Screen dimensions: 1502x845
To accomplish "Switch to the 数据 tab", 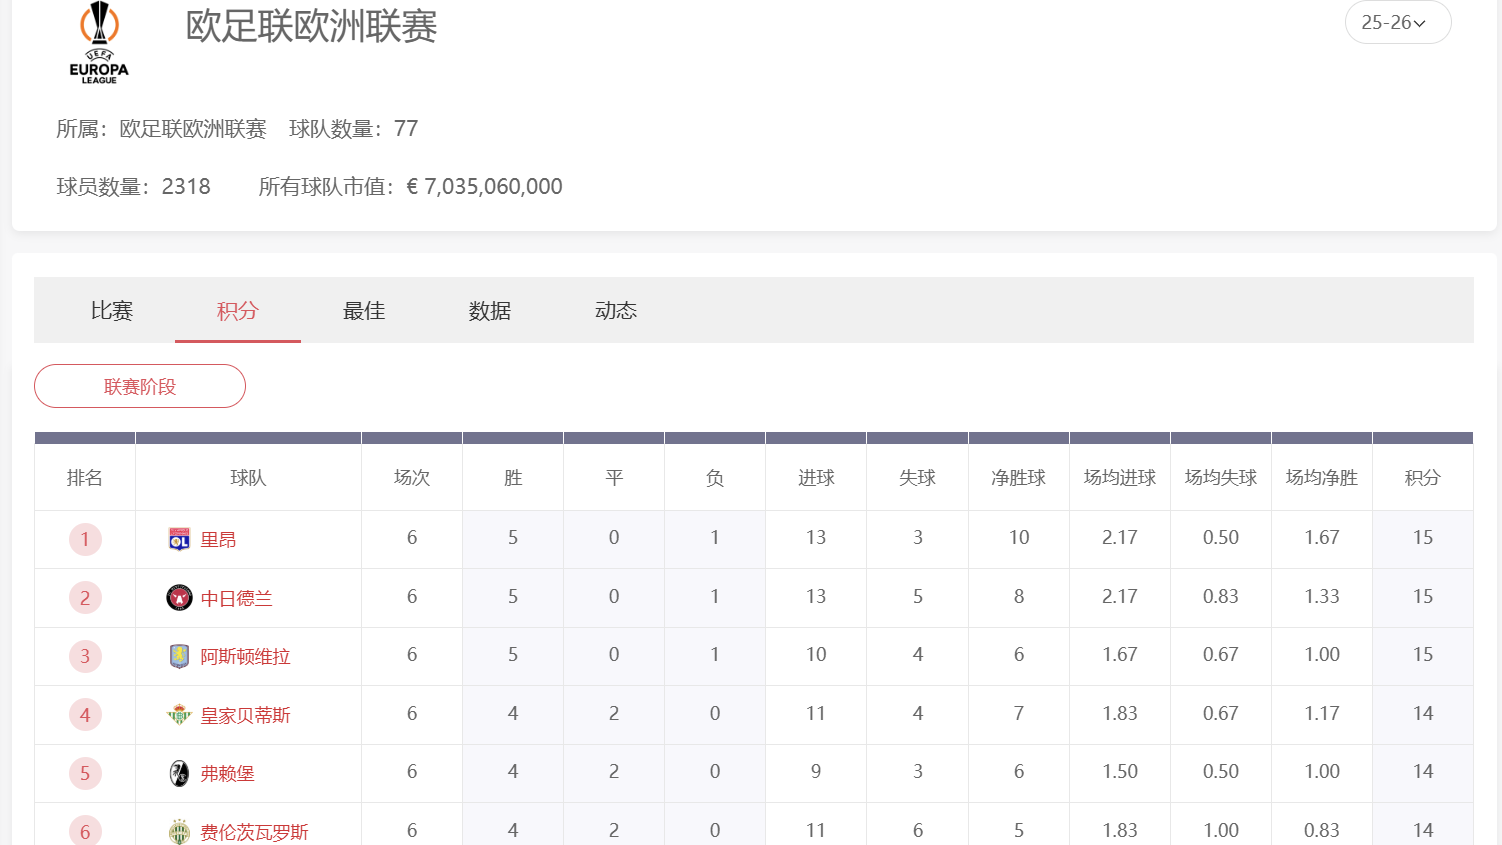I will coord(490,311).
